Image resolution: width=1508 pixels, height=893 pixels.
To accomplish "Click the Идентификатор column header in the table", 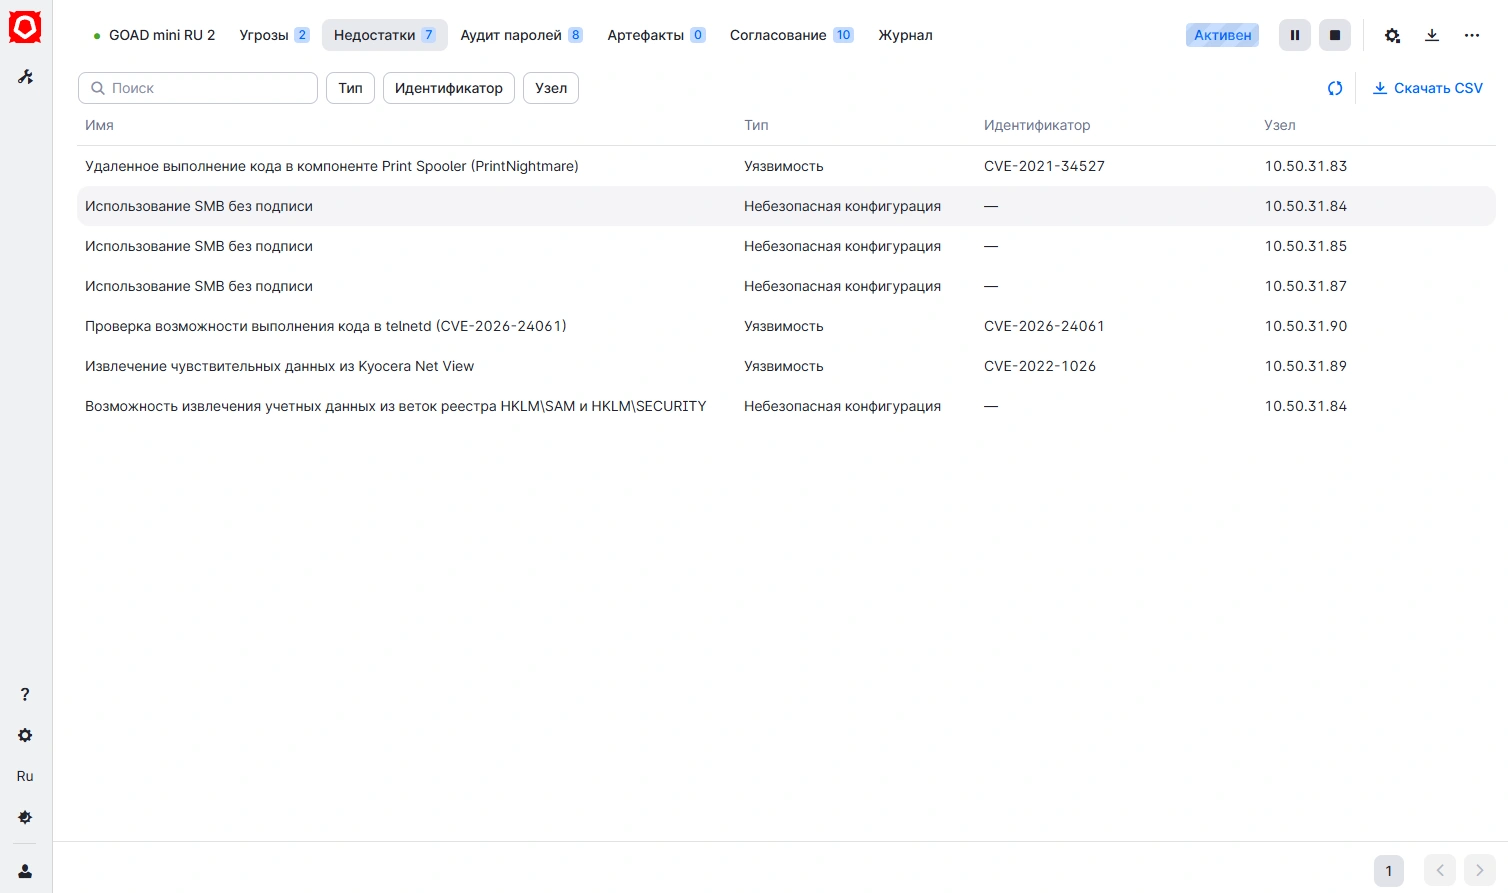I will [1037, 125].
